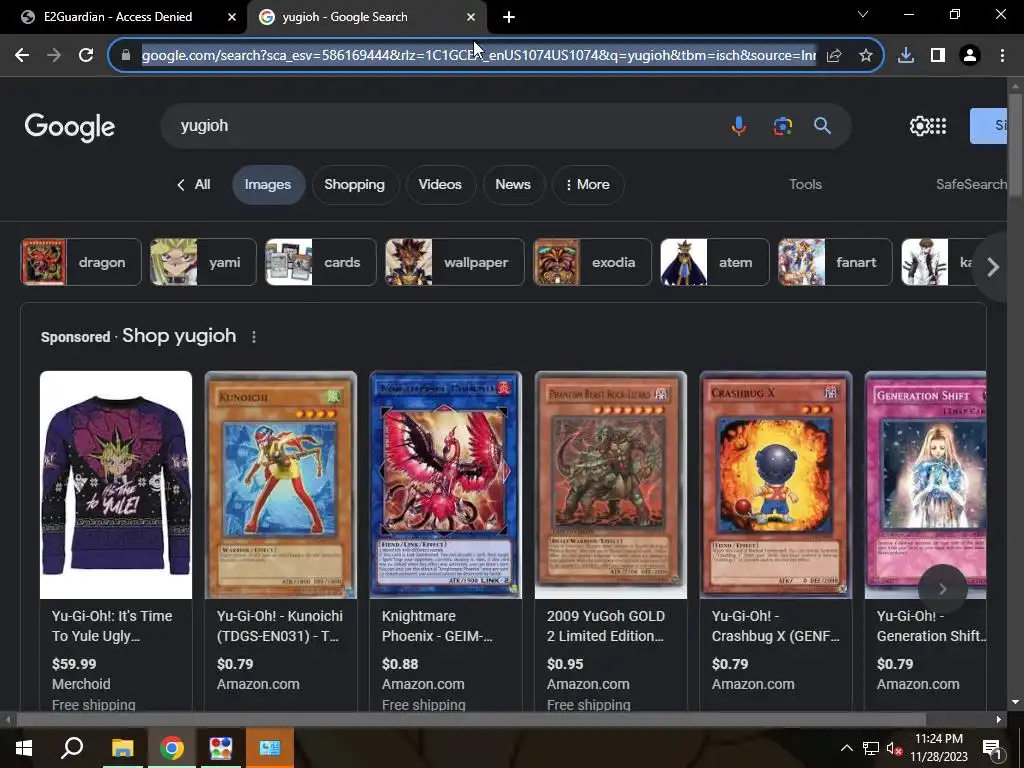1024x768 pixels.
Task: Toggle the Chrome side panel
Action: click(x=938, y=56)
